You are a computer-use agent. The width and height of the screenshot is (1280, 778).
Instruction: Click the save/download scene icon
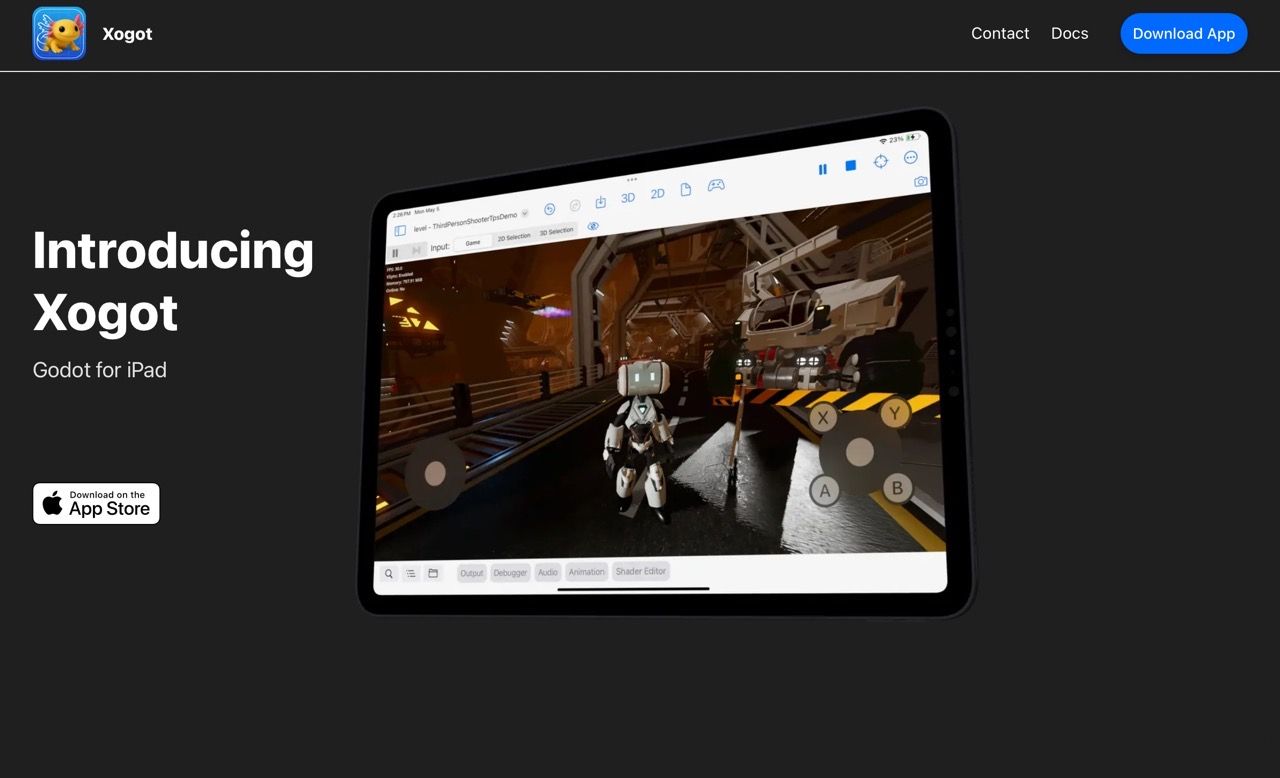click(601, 201)
